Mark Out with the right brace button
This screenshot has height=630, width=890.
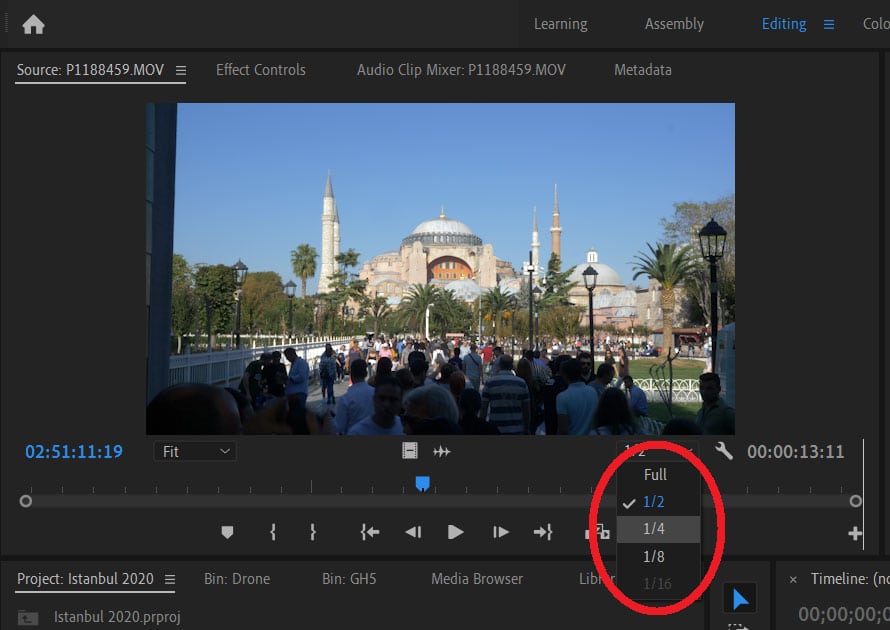pos(313,532)
